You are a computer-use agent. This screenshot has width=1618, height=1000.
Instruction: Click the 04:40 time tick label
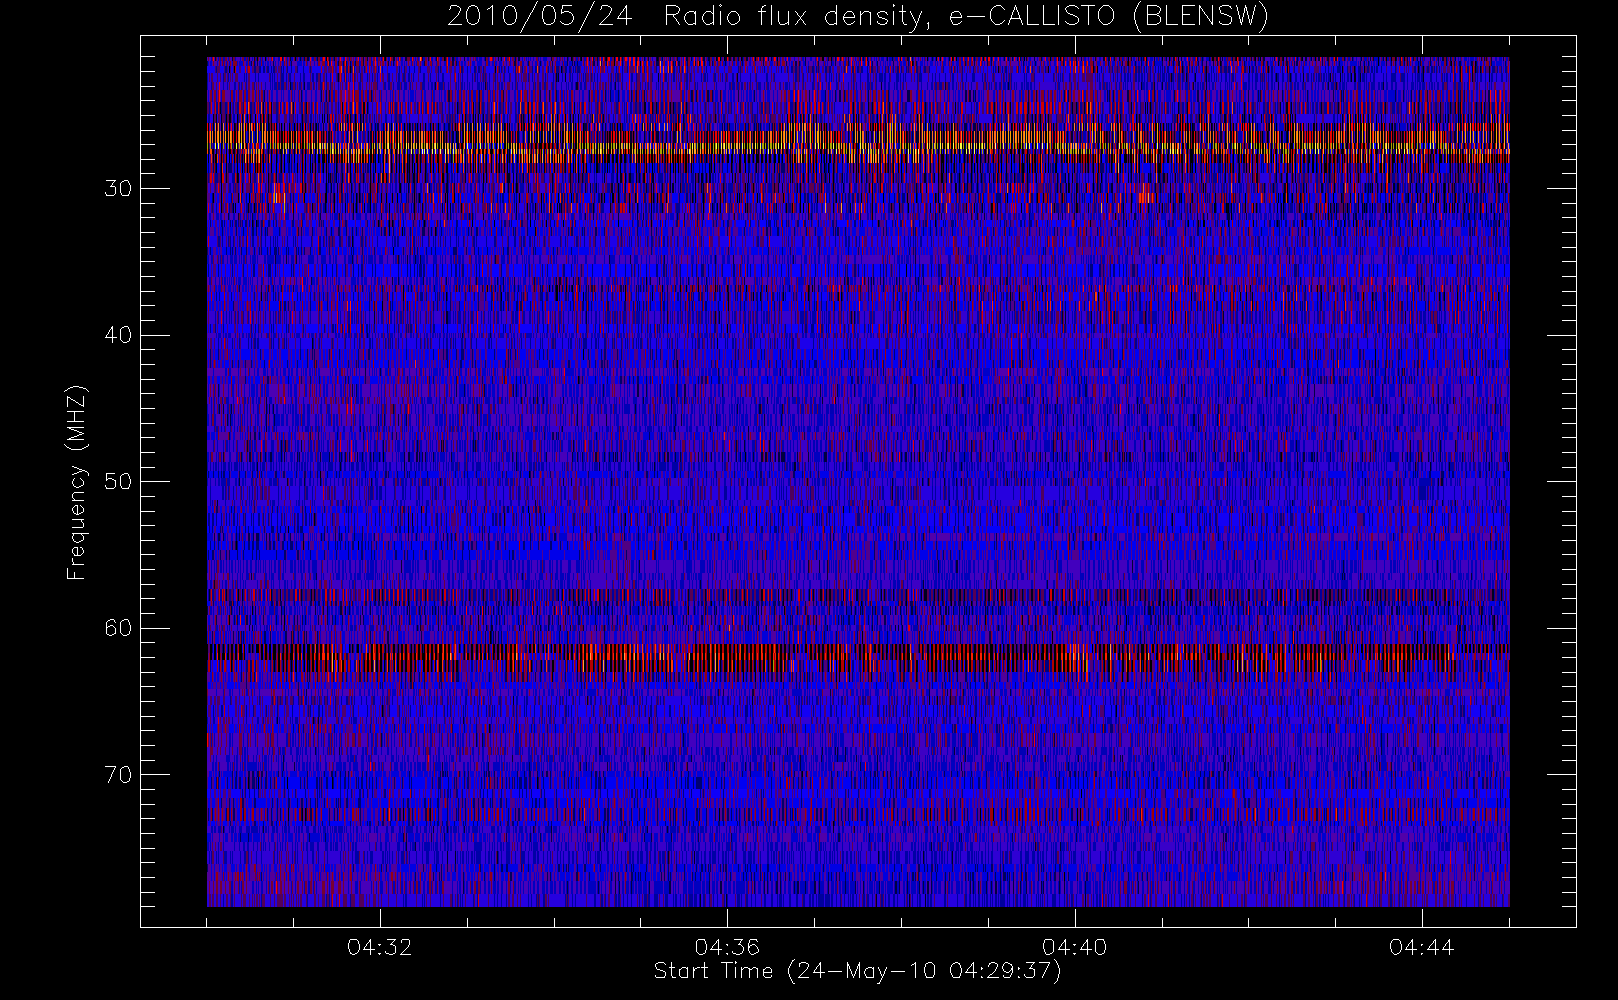click(x=1074, y=947)
